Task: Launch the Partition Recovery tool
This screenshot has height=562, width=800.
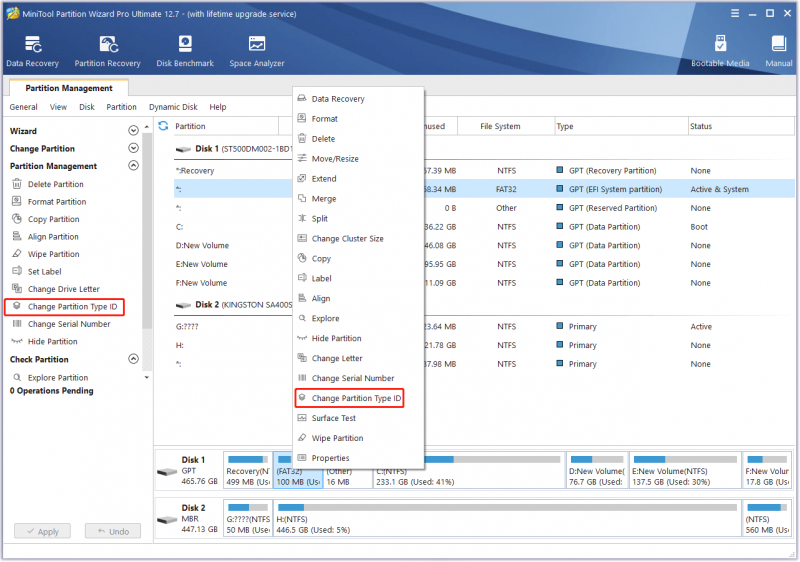Action: point(107,51)
